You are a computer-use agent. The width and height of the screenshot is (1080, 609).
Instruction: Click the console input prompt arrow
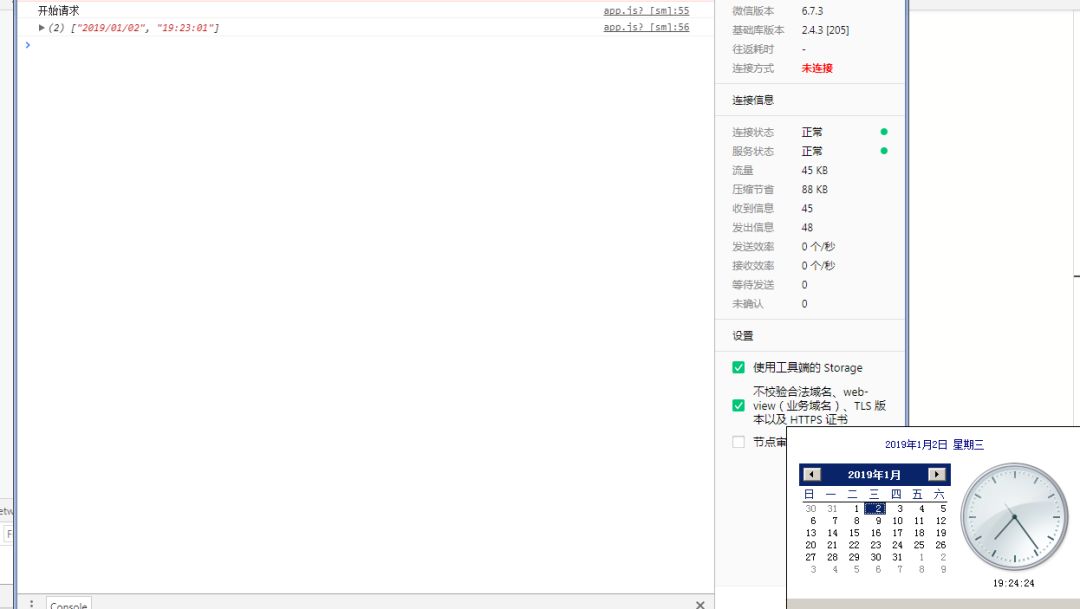click(x=28, y=45)
